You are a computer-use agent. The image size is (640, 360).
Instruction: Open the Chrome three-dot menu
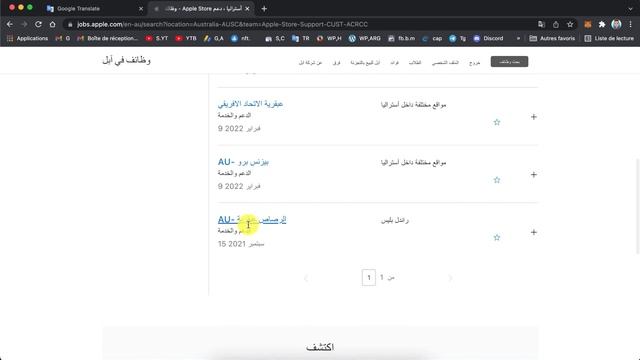point(631,24)
